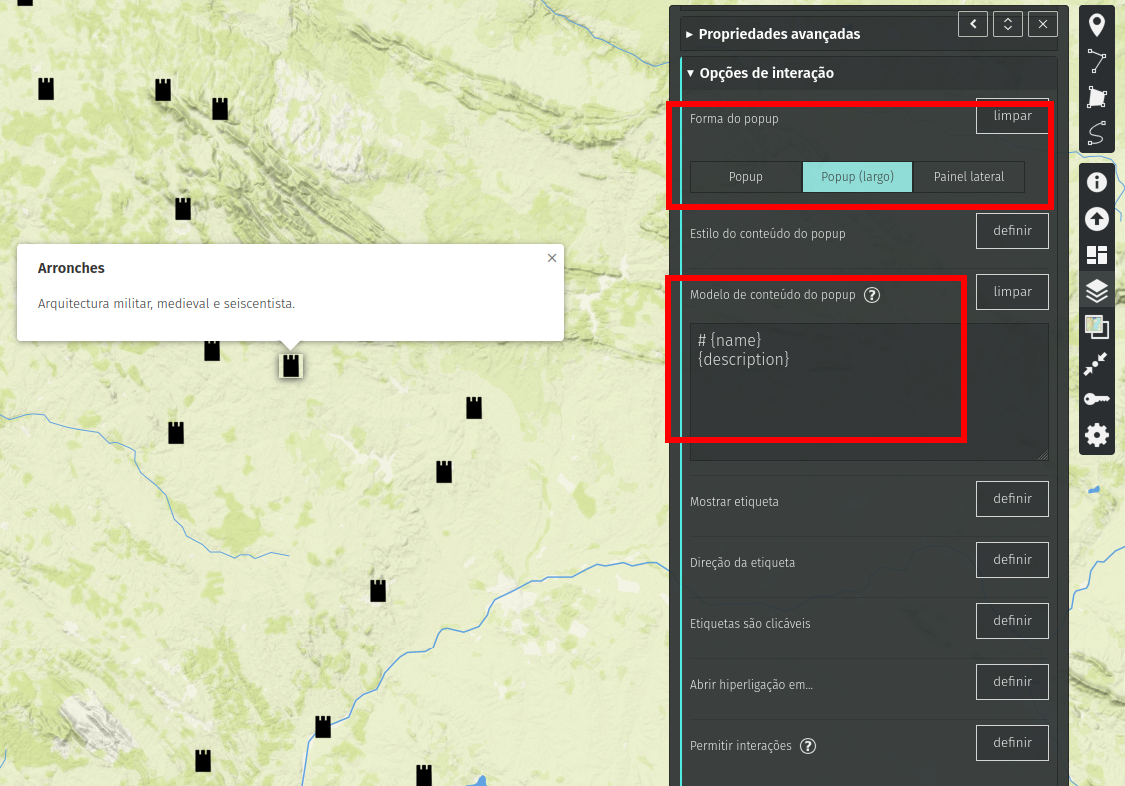Open map info (i) icon
Image resolution: width=1125 pixels, height=786 pixels.
[x=1096, y=182]
